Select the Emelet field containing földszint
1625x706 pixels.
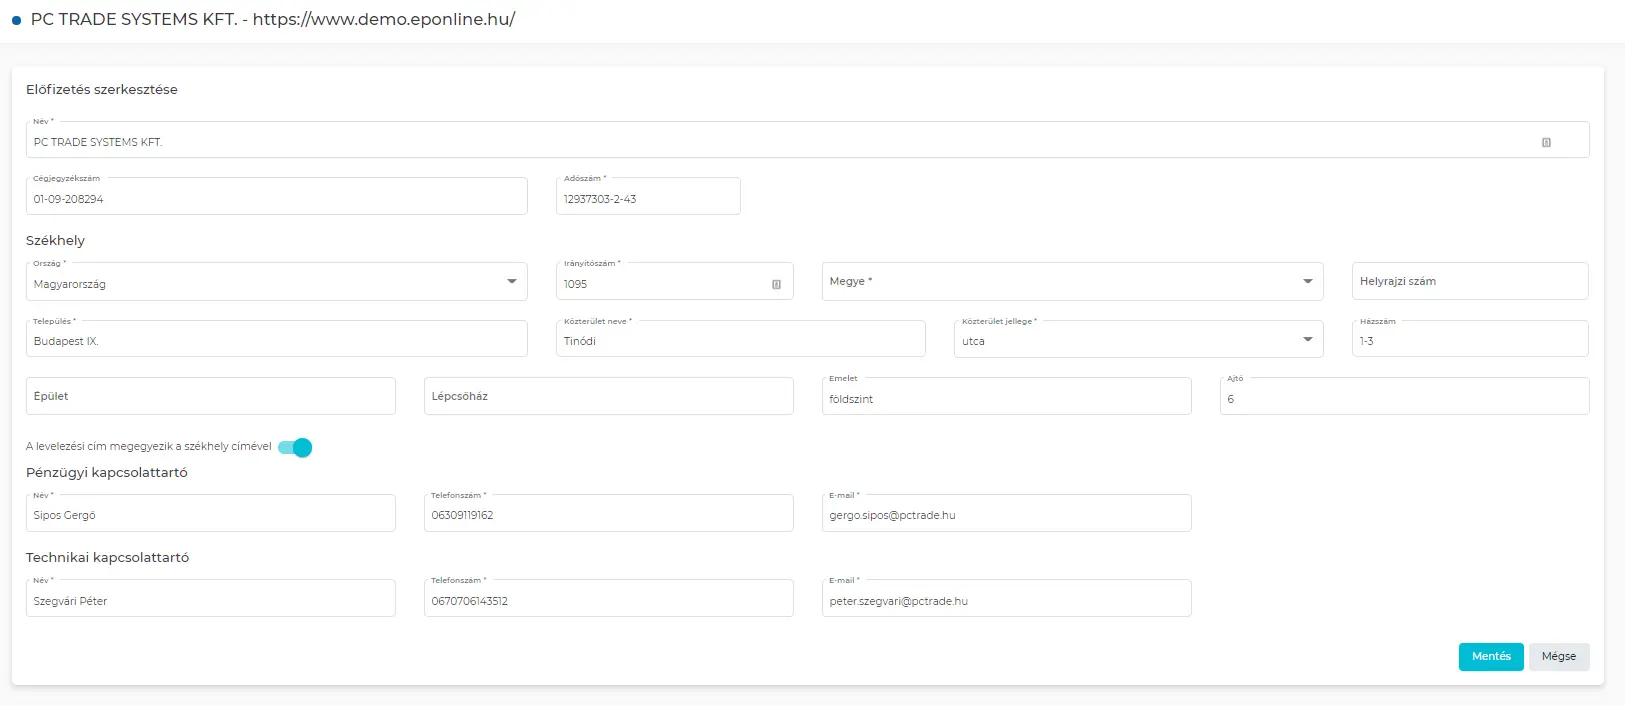1006,398
